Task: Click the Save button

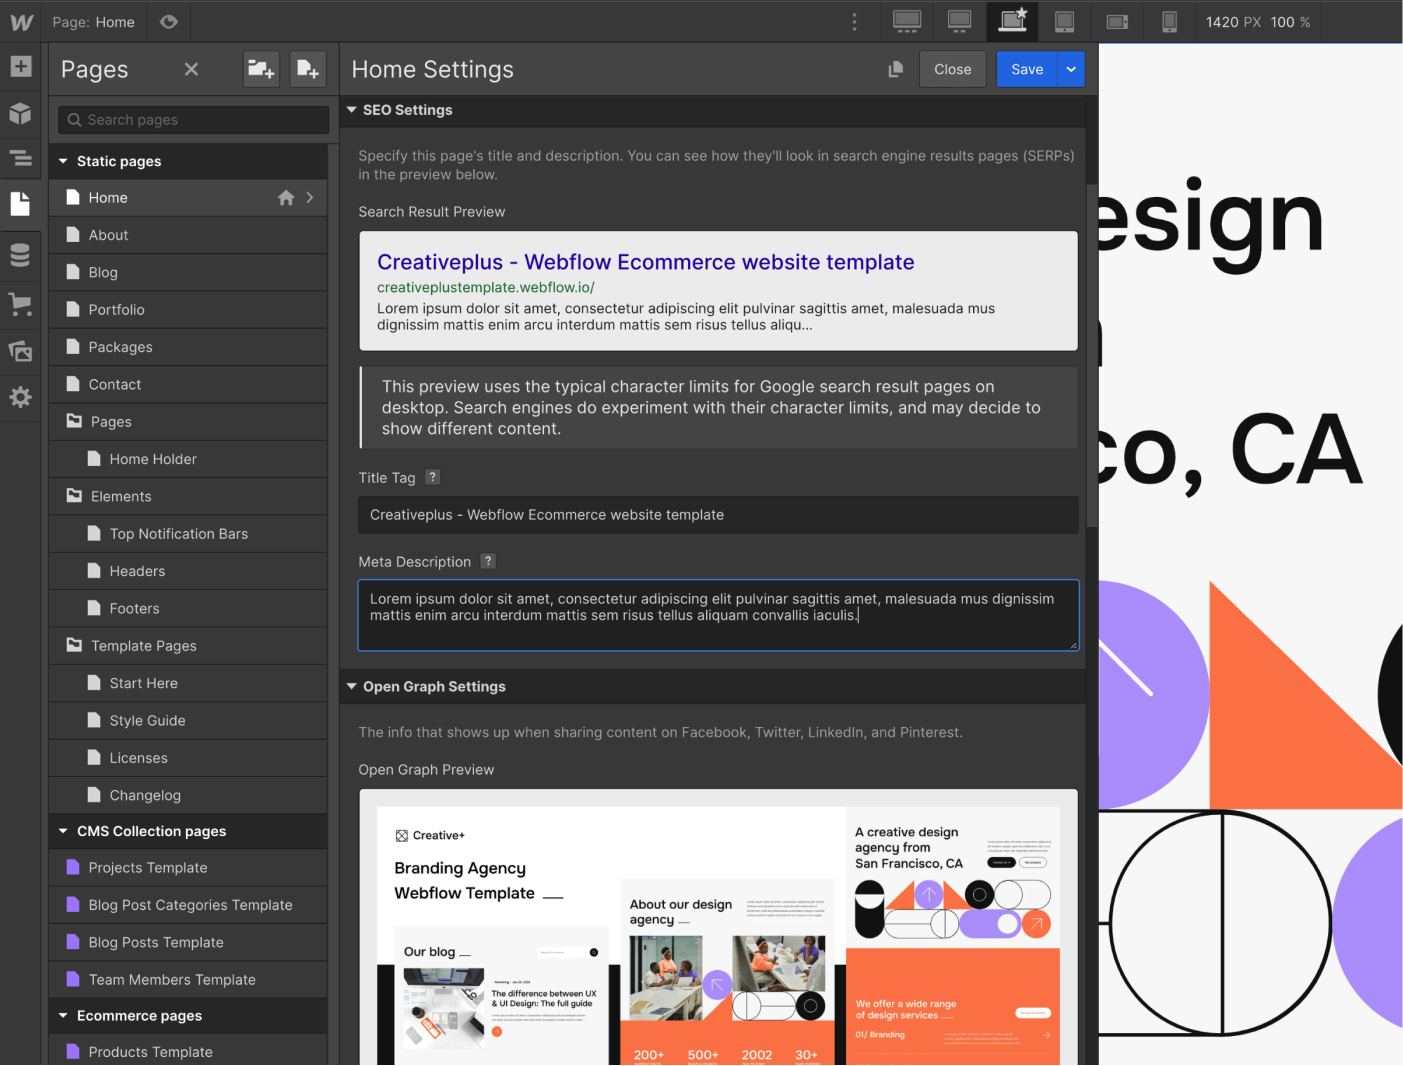Action: [x=1027, y=69]
